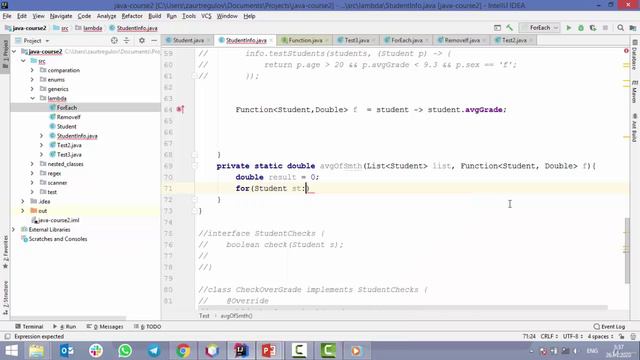Toggle the read-only lock icon in status bar

click(621, 336)
